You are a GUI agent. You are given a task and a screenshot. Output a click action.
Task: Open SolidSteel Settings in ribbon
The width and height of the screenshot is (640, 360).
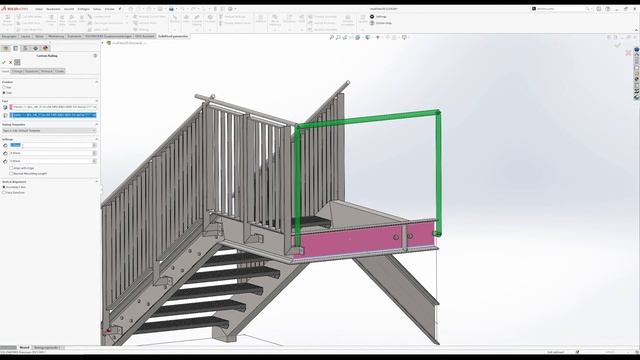378,17
